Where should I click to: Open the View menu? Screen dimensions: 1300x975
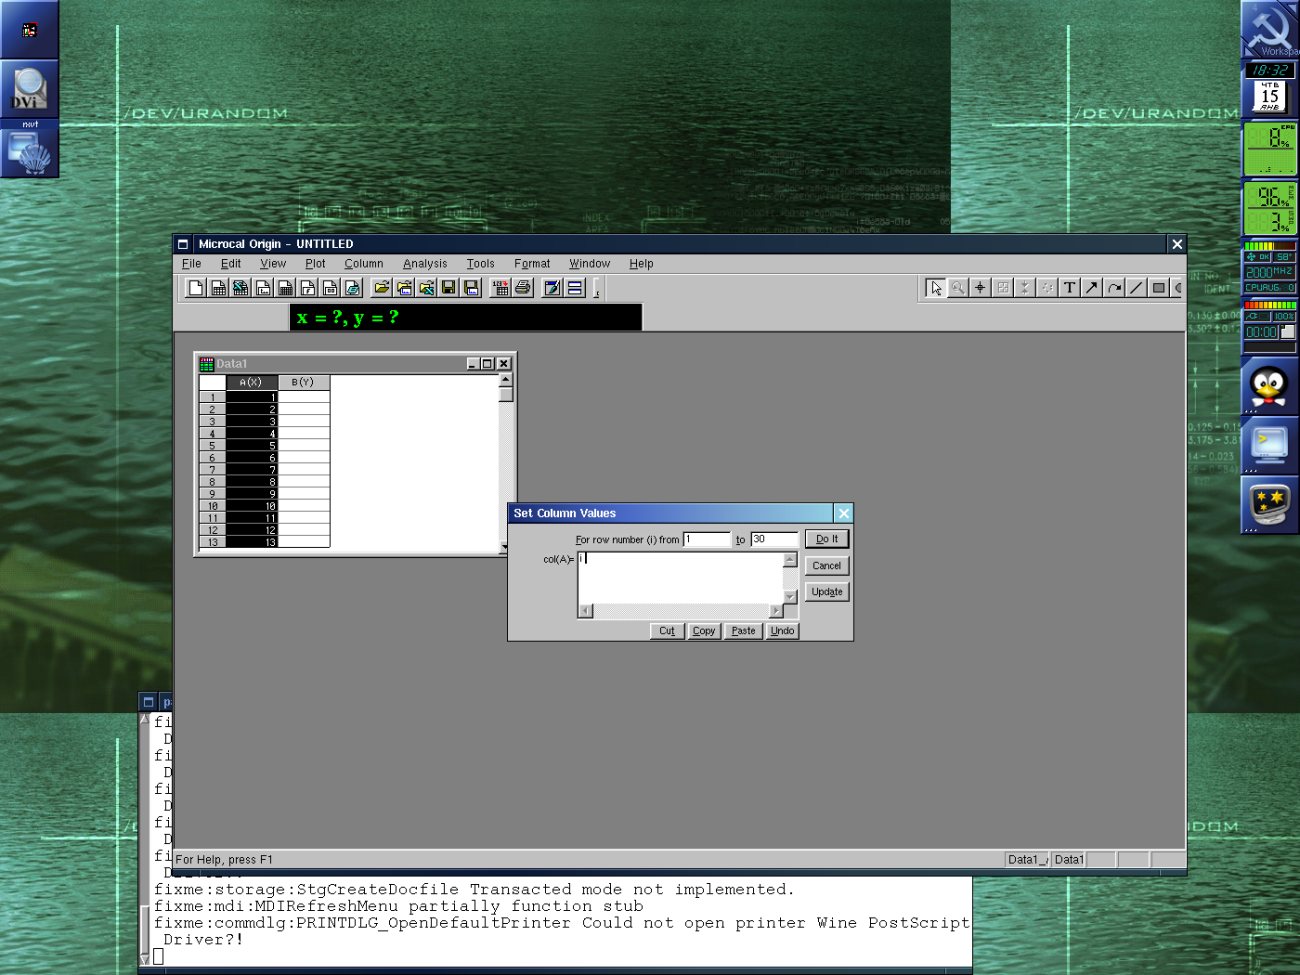(x=273, y=264)
